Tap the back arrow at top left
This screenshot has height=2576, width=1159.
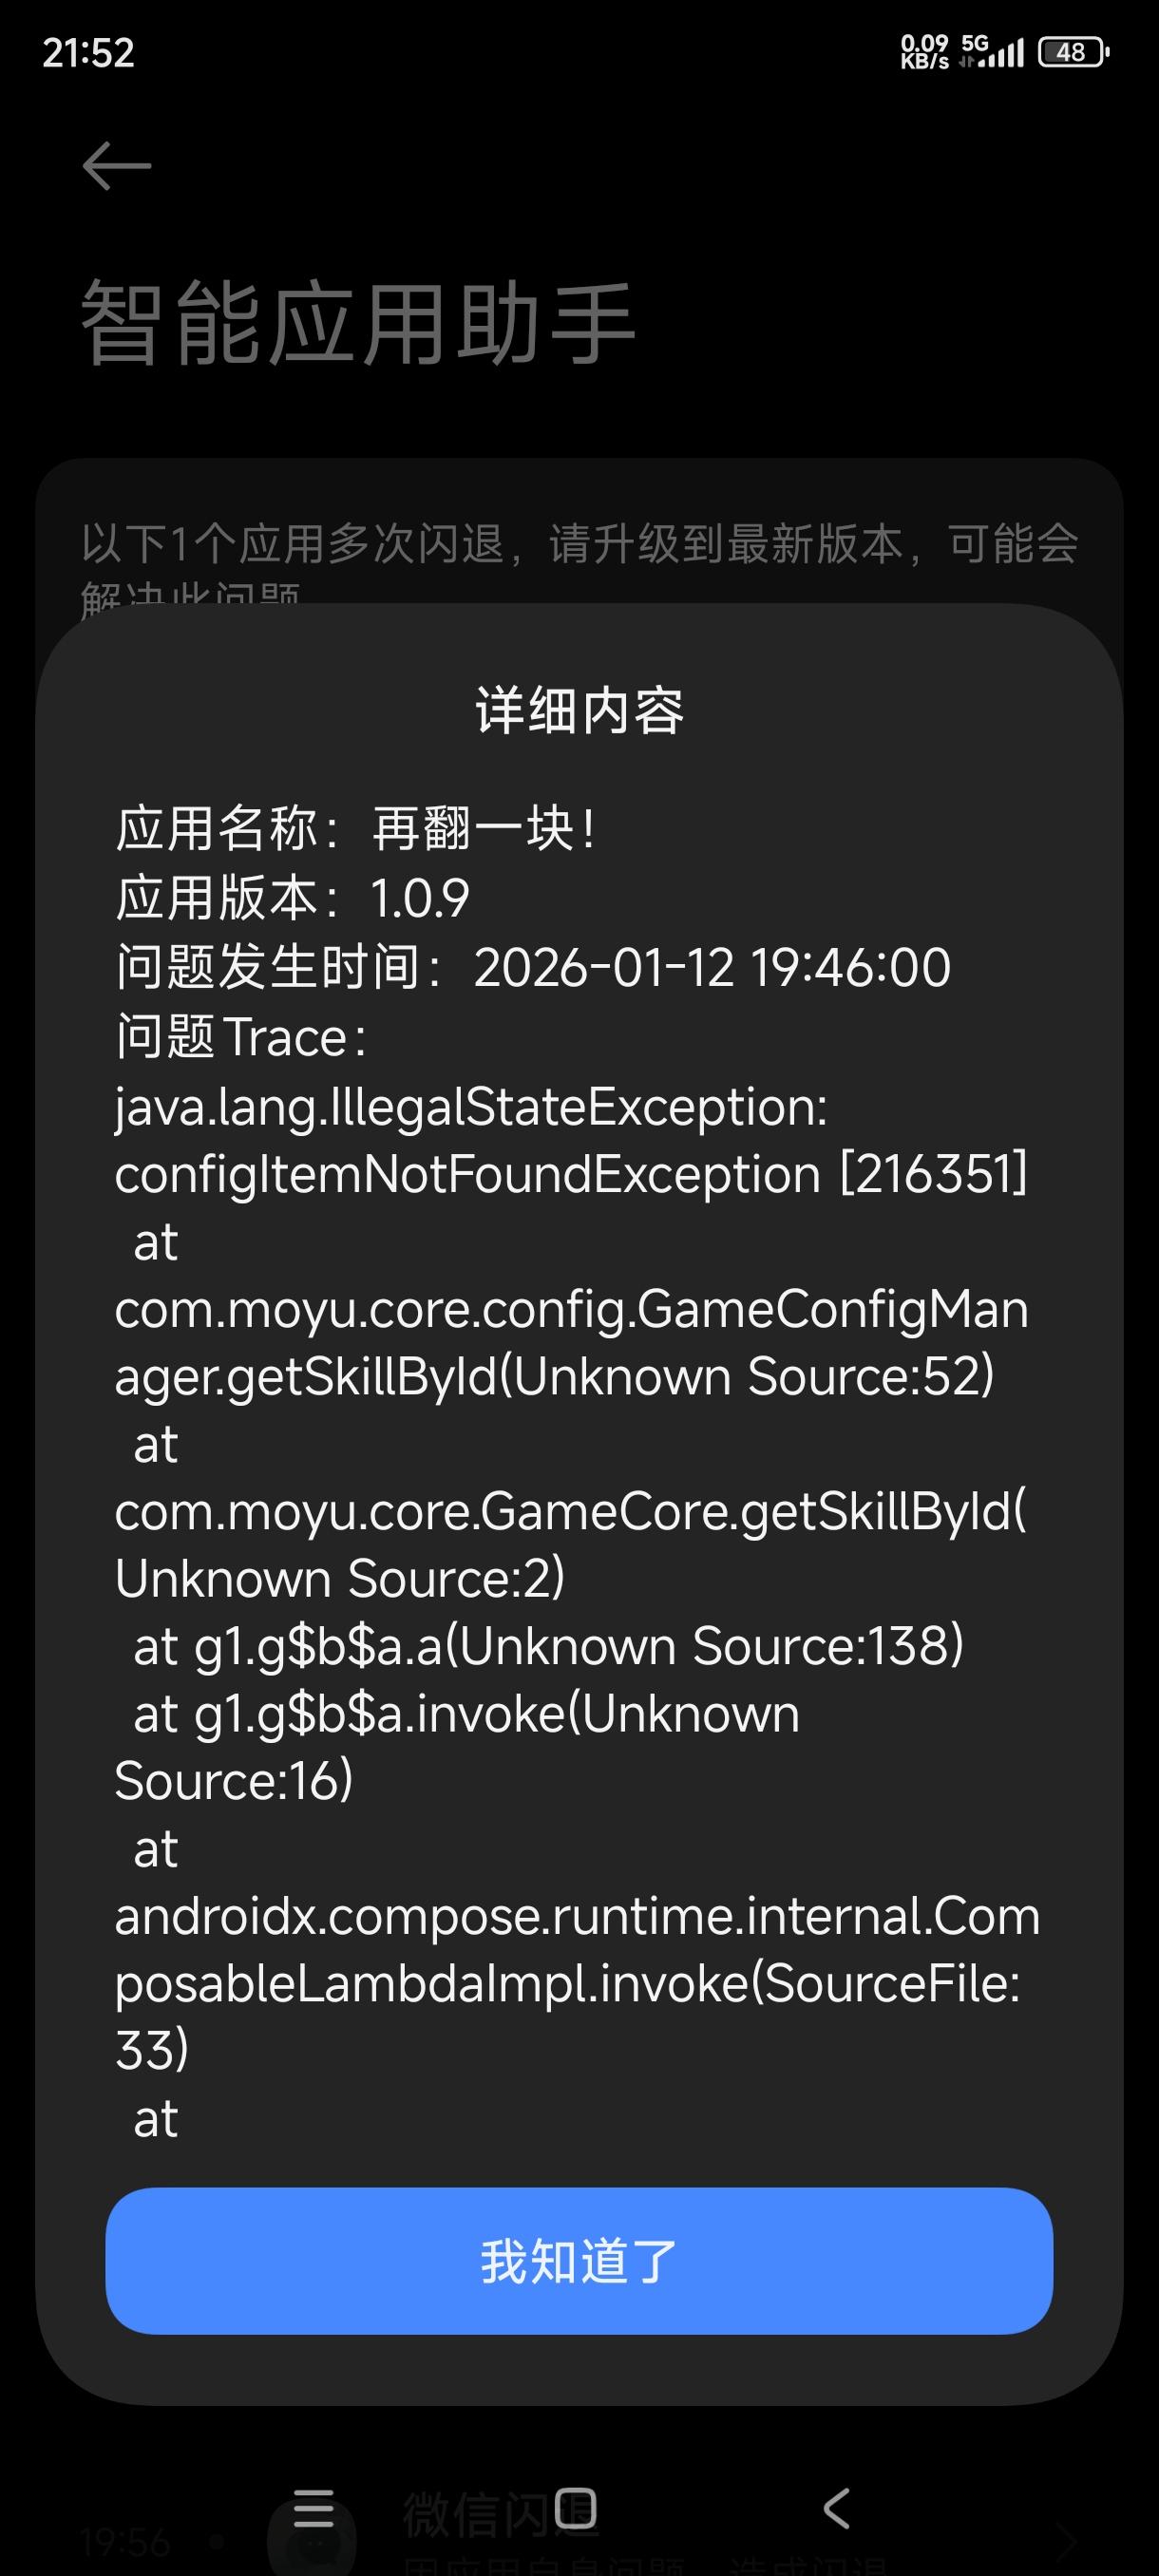point(117,166)
